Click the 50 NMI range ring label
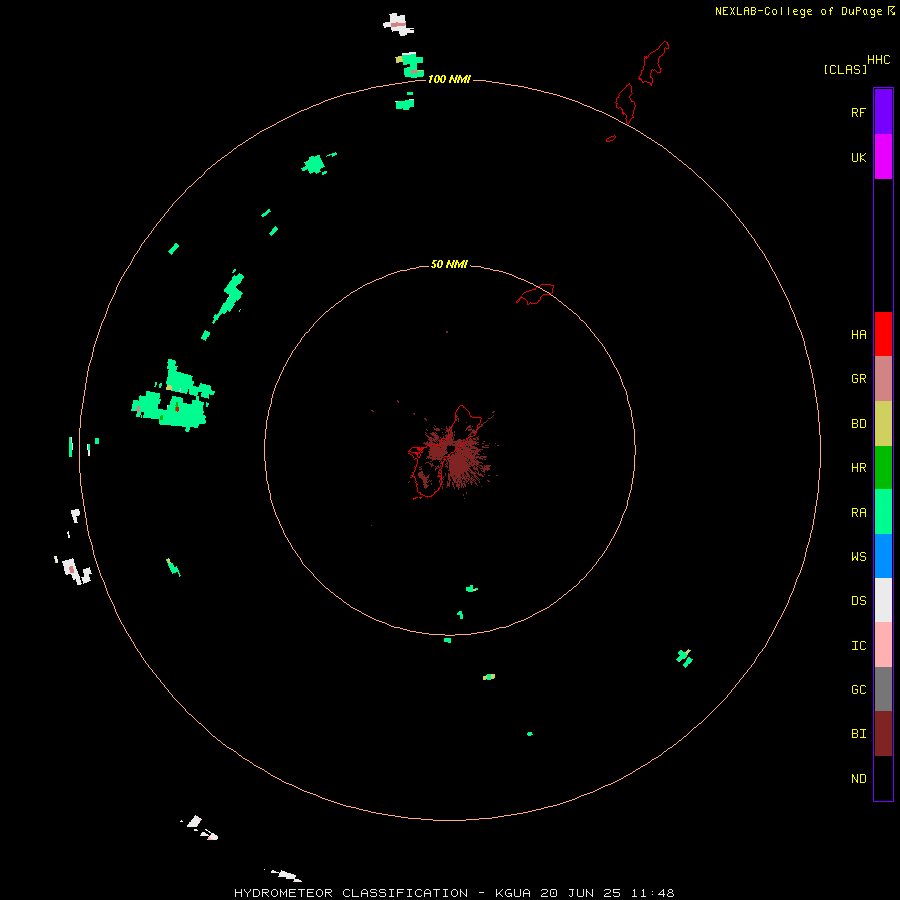 point(449,264)
